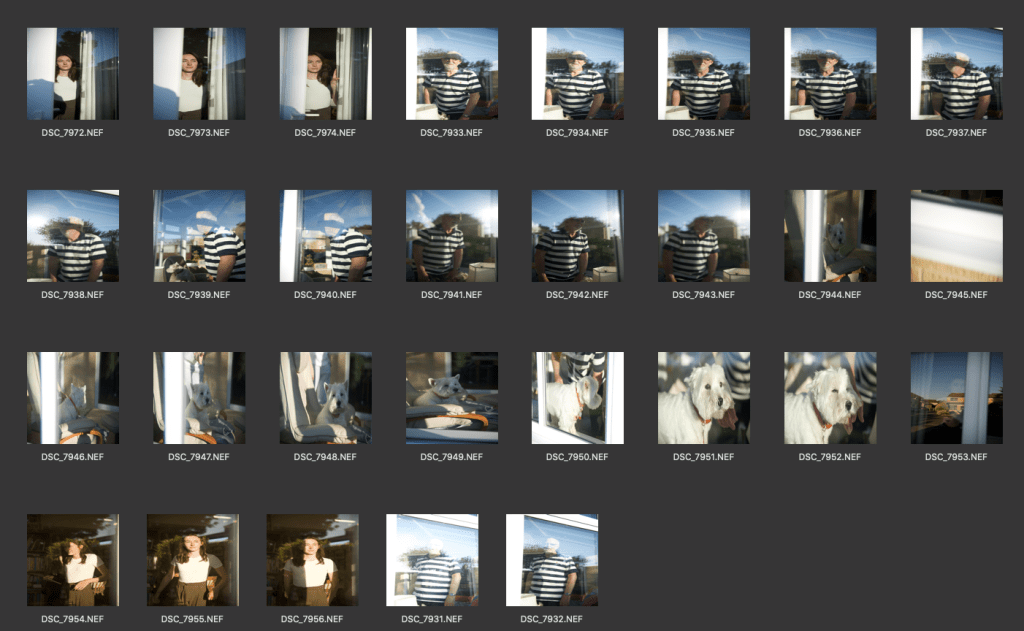Pick the DSC_7954.NEF portrait thumbnail
Viewport: 1024px width, 631px height.
pyautogui.click(x=73, y=560)
